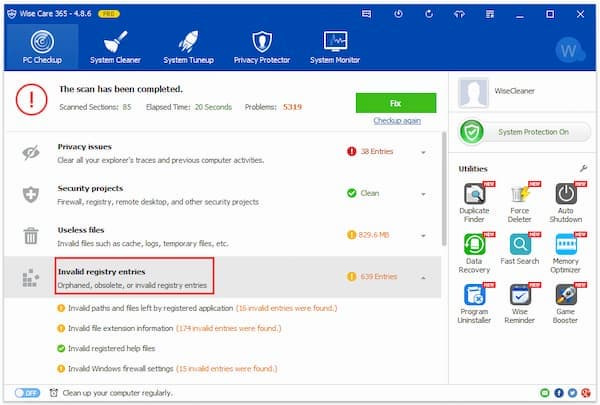Click the green Fix button

click(396, 103)
